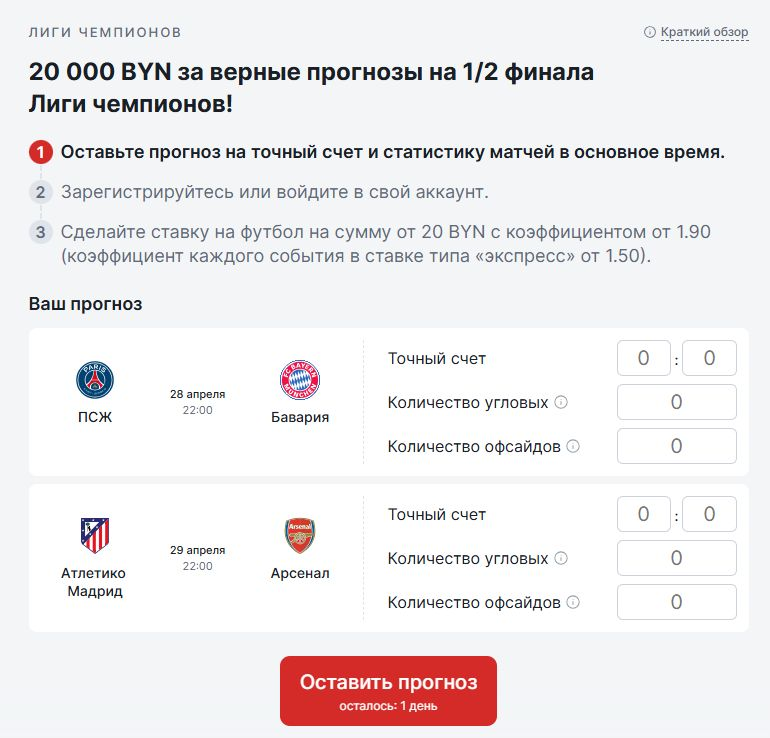Open offsides info icon for PSG–Bayern match

tap(573, 446)
